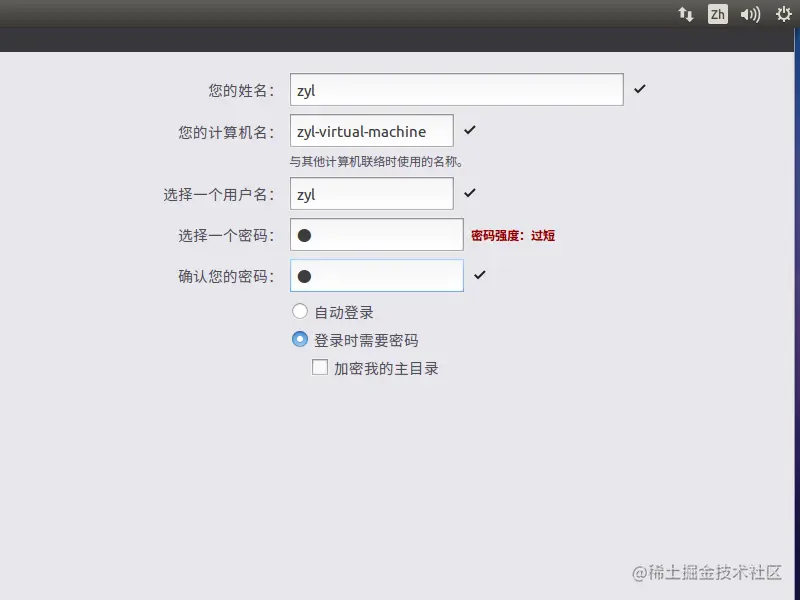Select the 自动登录 radio option

299,311
